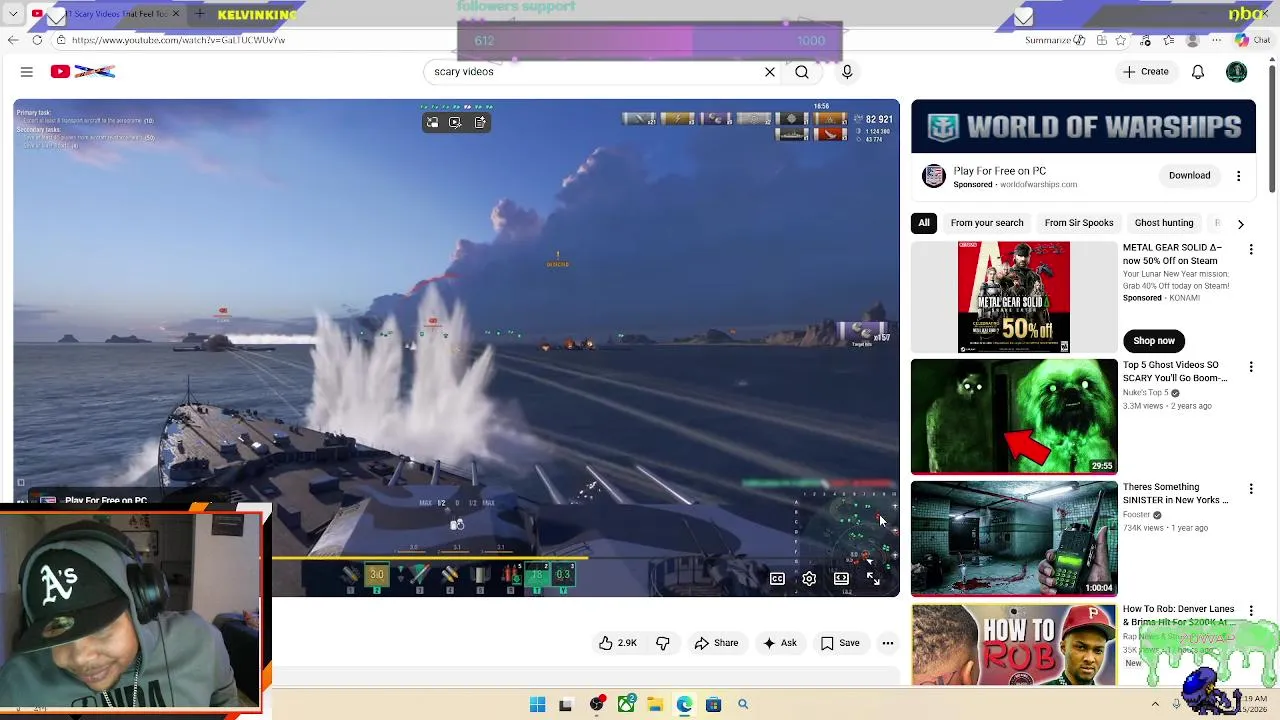Open browser settings and more menu
This screenshot has width=1280, height=720.
click(x=1216, y=40)
